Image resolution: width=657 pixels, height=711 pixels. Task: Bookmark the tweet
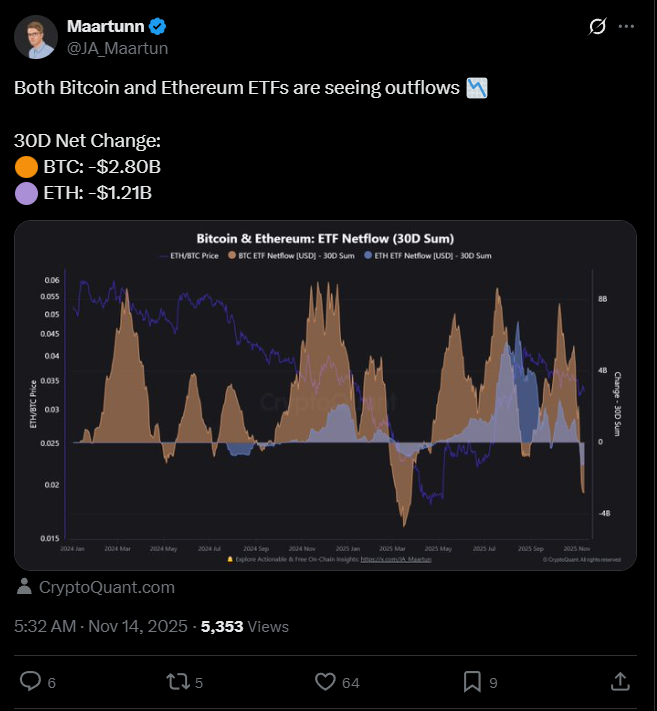coord(472,681)
